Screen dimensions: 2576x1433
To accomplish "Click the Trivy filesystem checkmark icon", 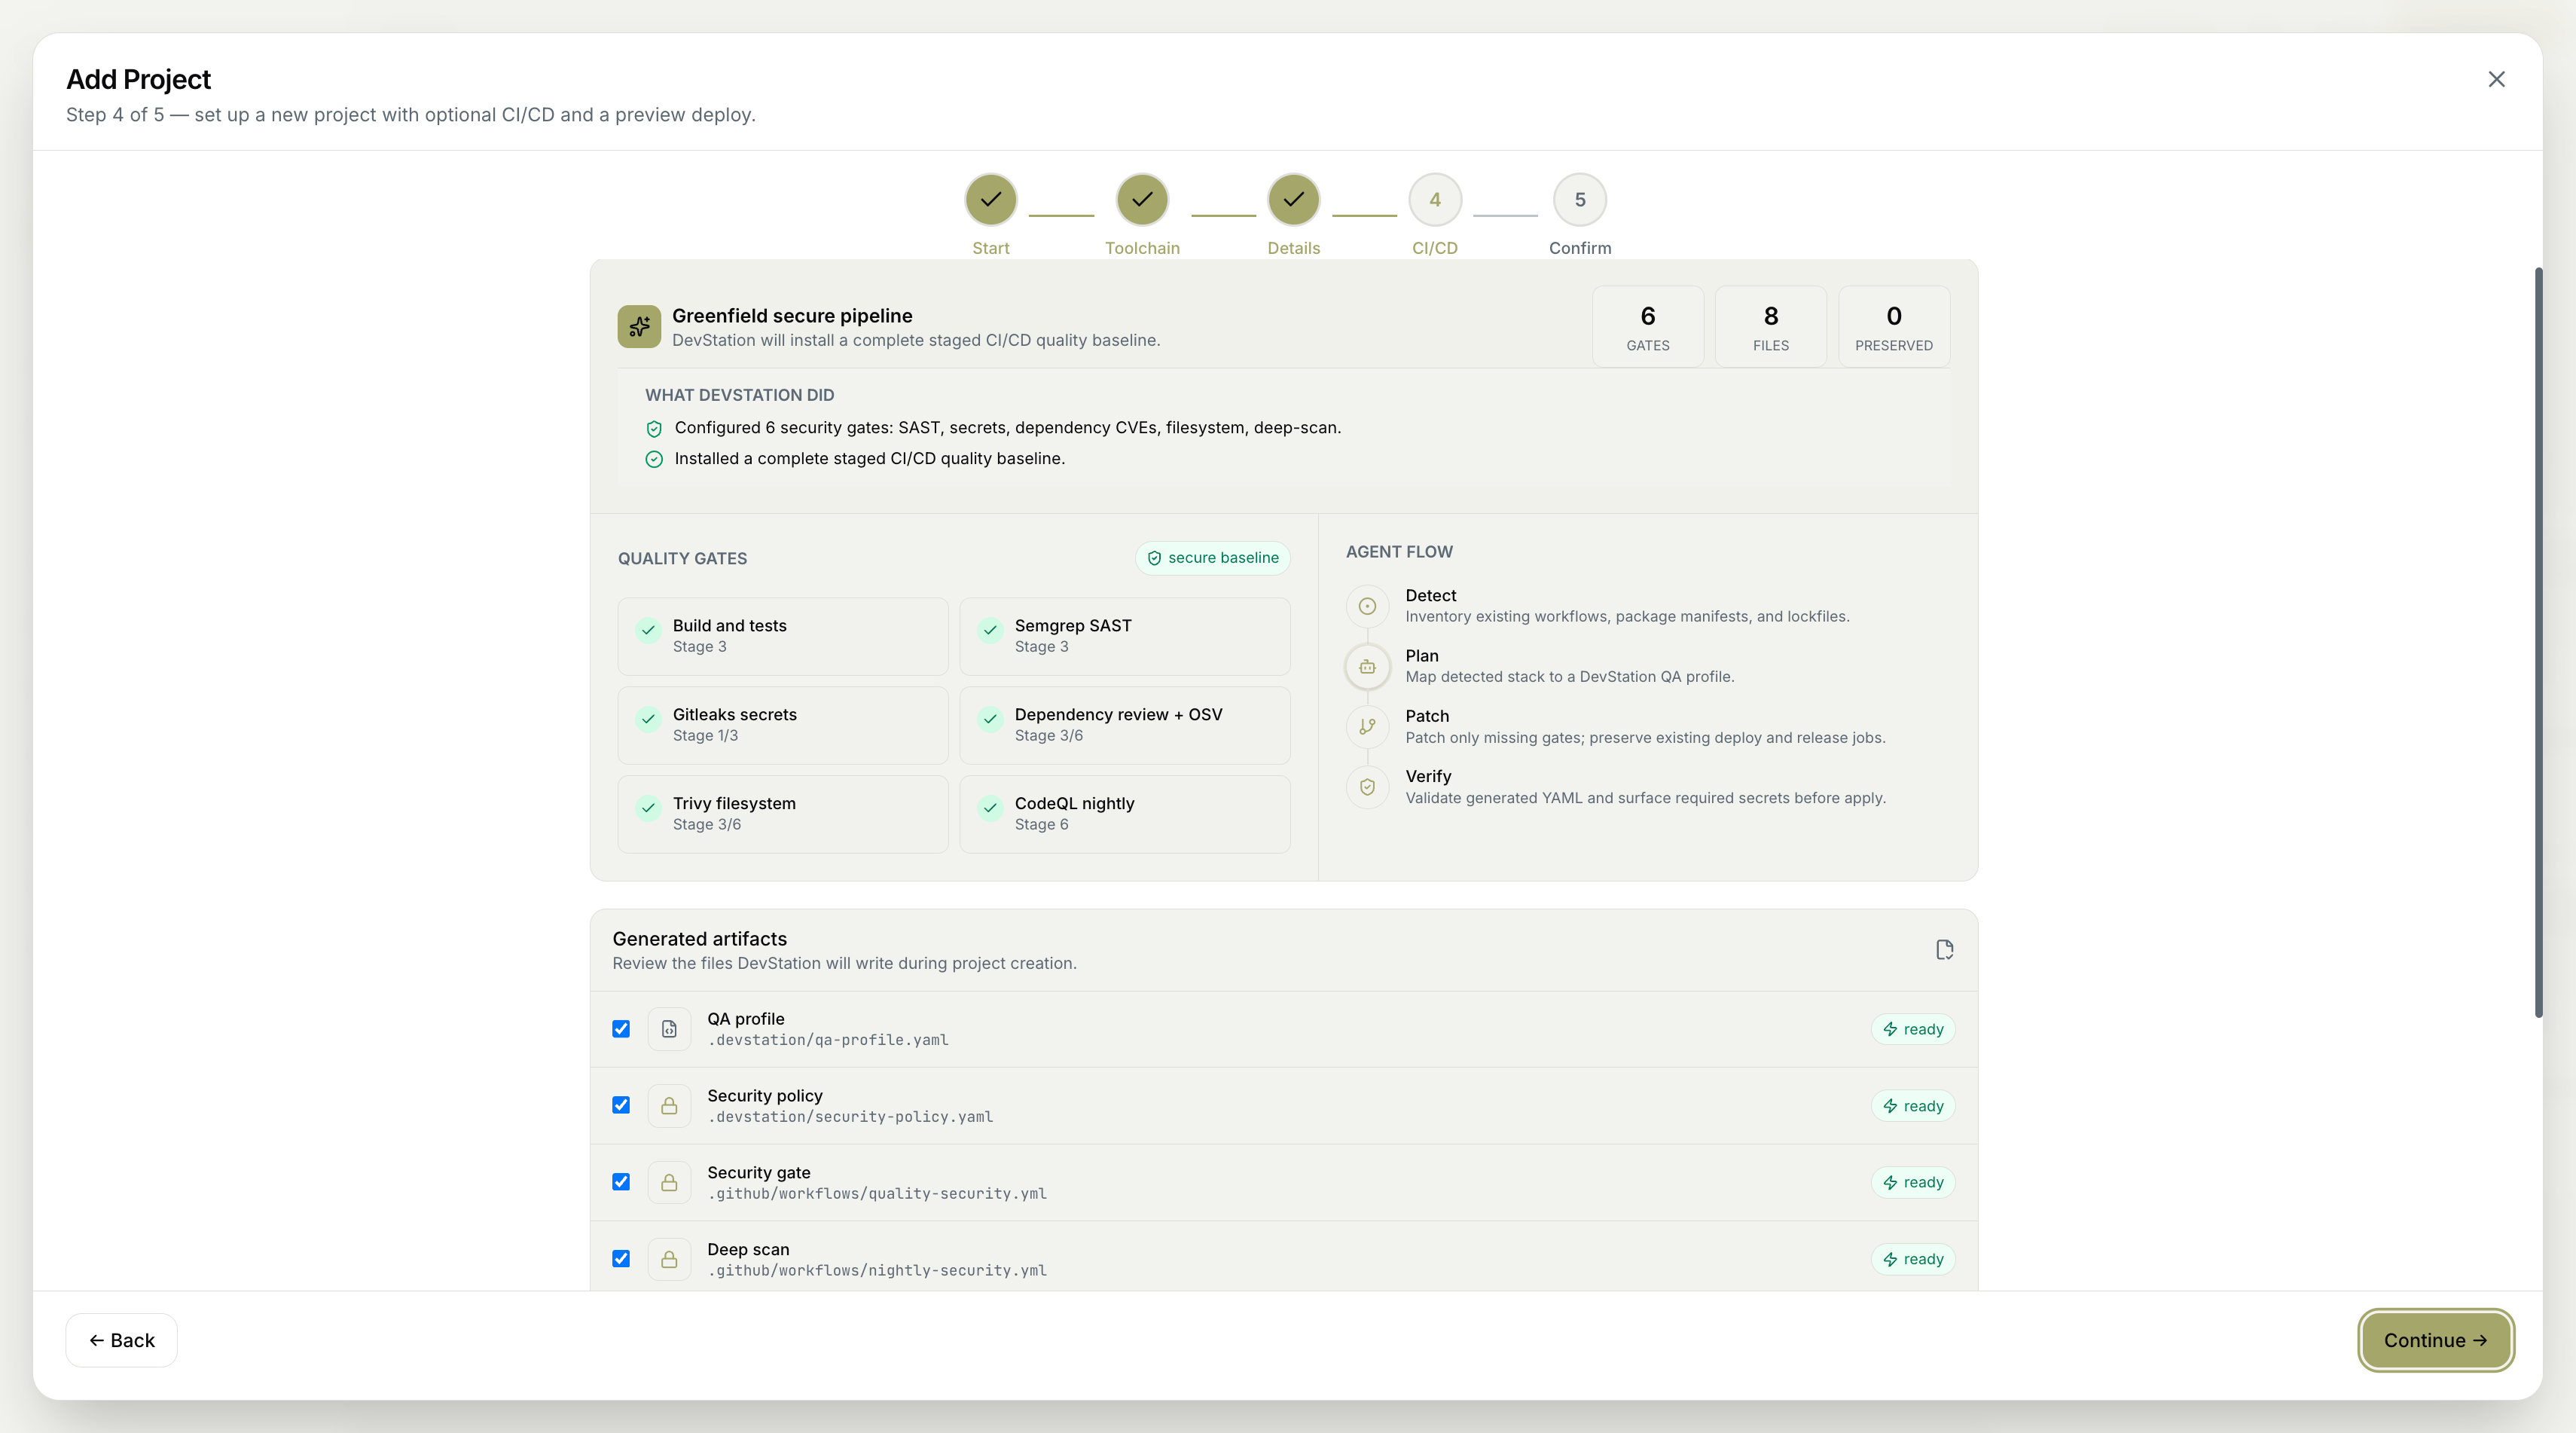I will [x=648, y=808].
